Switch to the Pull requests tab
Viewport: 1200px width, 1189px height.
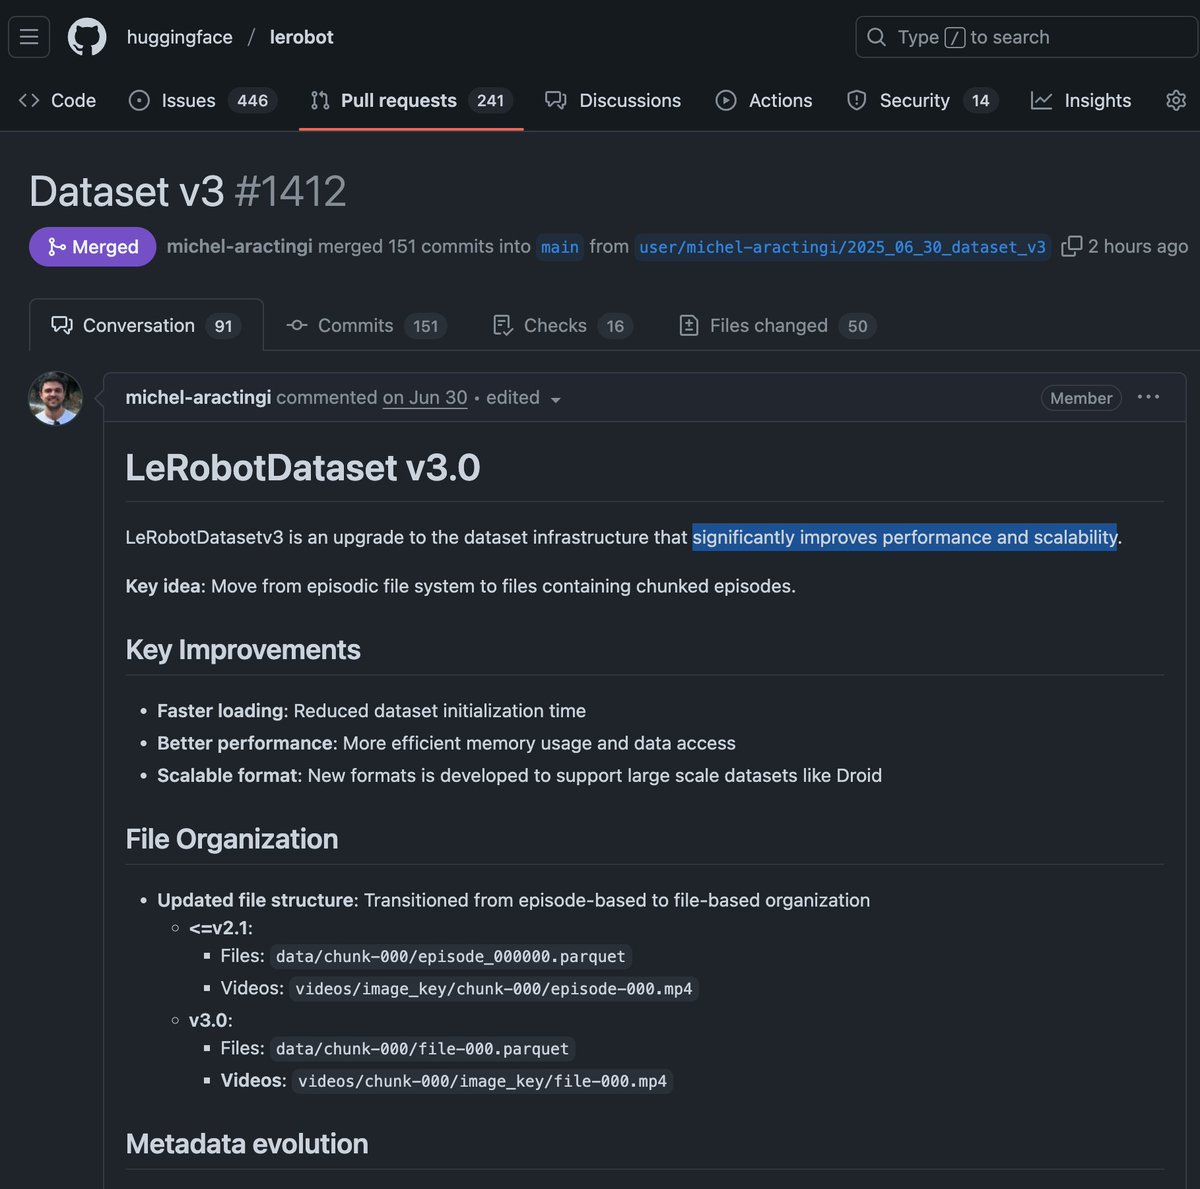(411, 100)
